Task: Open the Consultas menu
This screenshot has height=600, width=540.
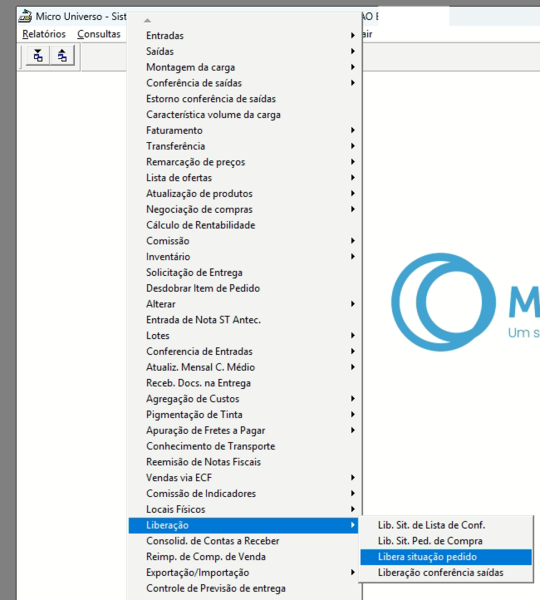Action: (99, 34)
